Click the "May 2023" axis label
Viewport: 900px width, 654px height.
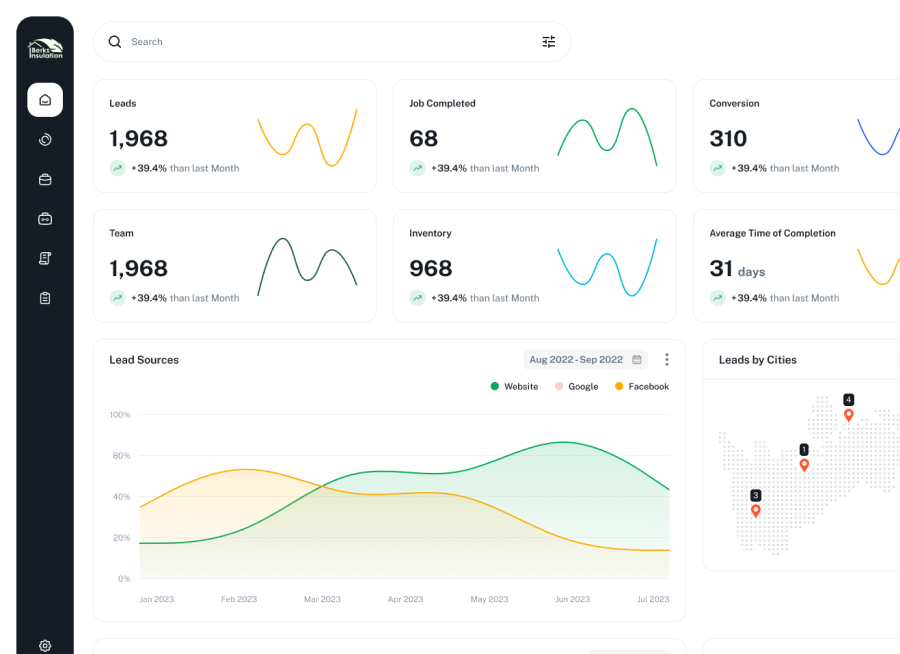[490, 599]
